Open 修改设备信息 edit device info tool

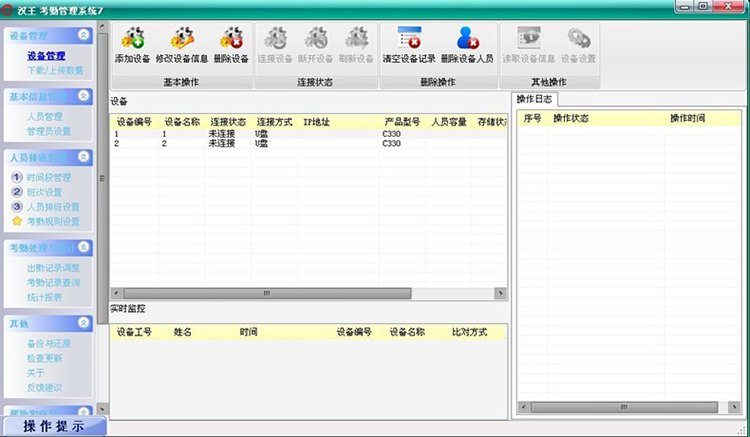182,38
